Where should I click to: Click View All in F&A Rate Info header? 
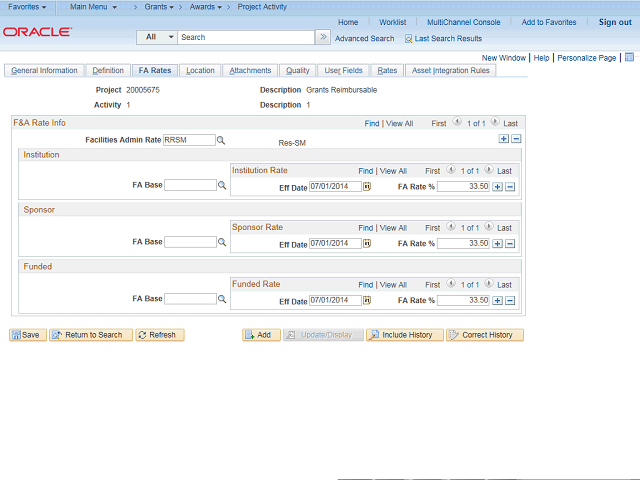[400, 124]
